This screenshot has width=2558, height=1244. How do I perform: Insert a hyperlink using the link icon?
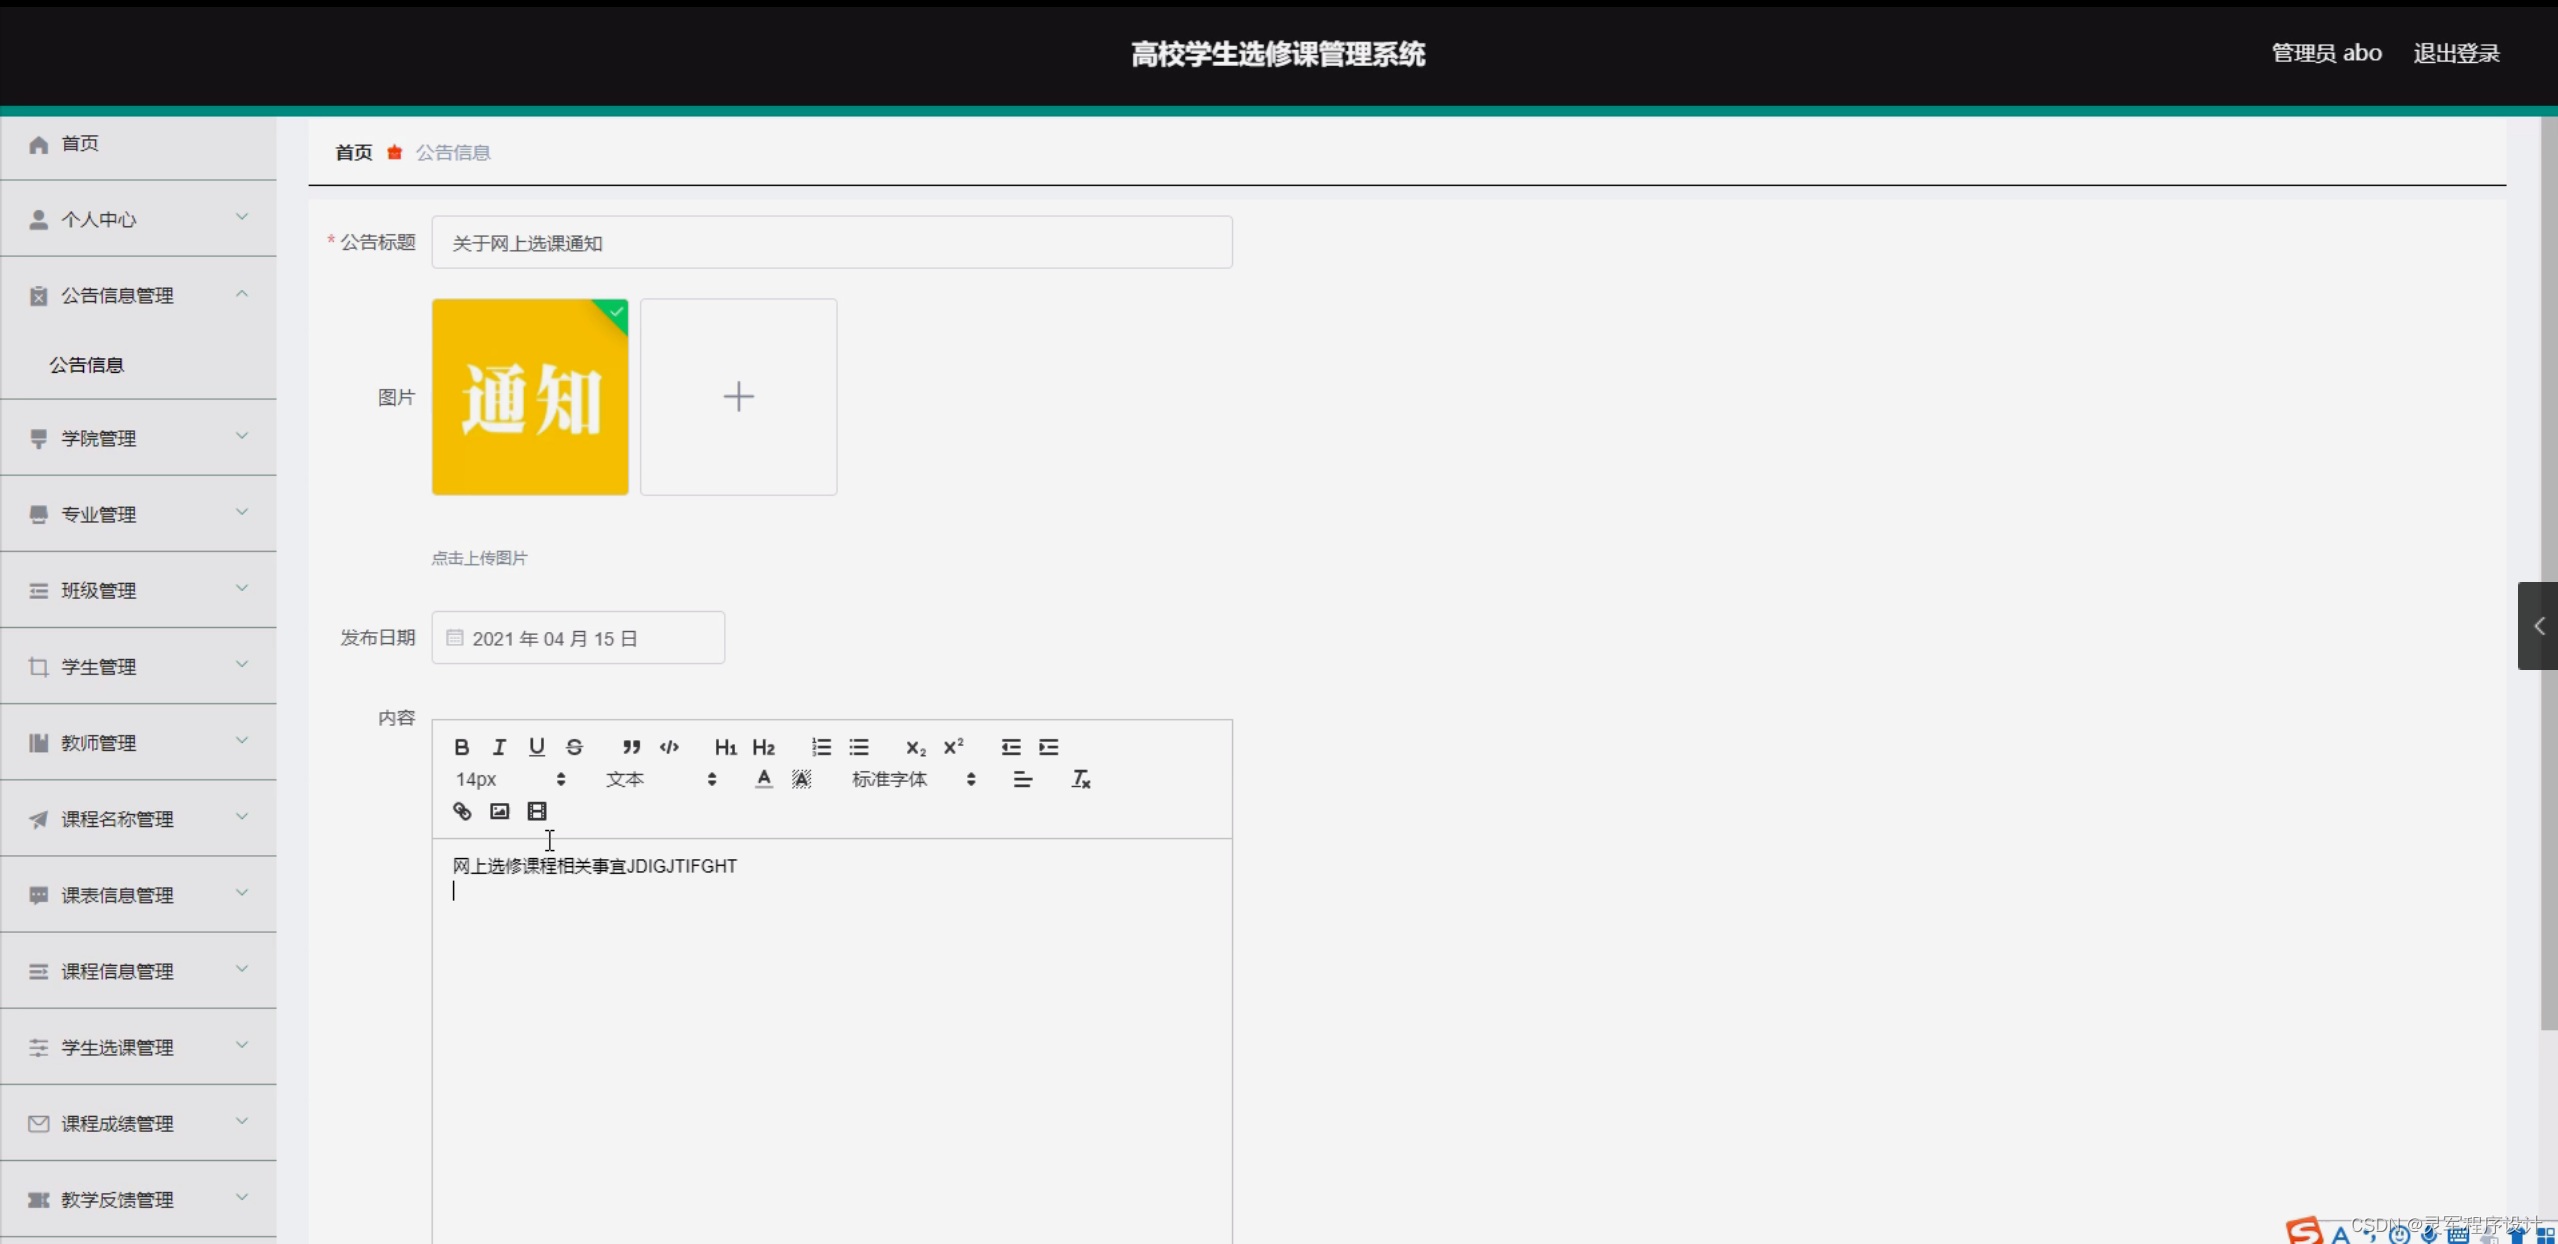pos(462,811)
